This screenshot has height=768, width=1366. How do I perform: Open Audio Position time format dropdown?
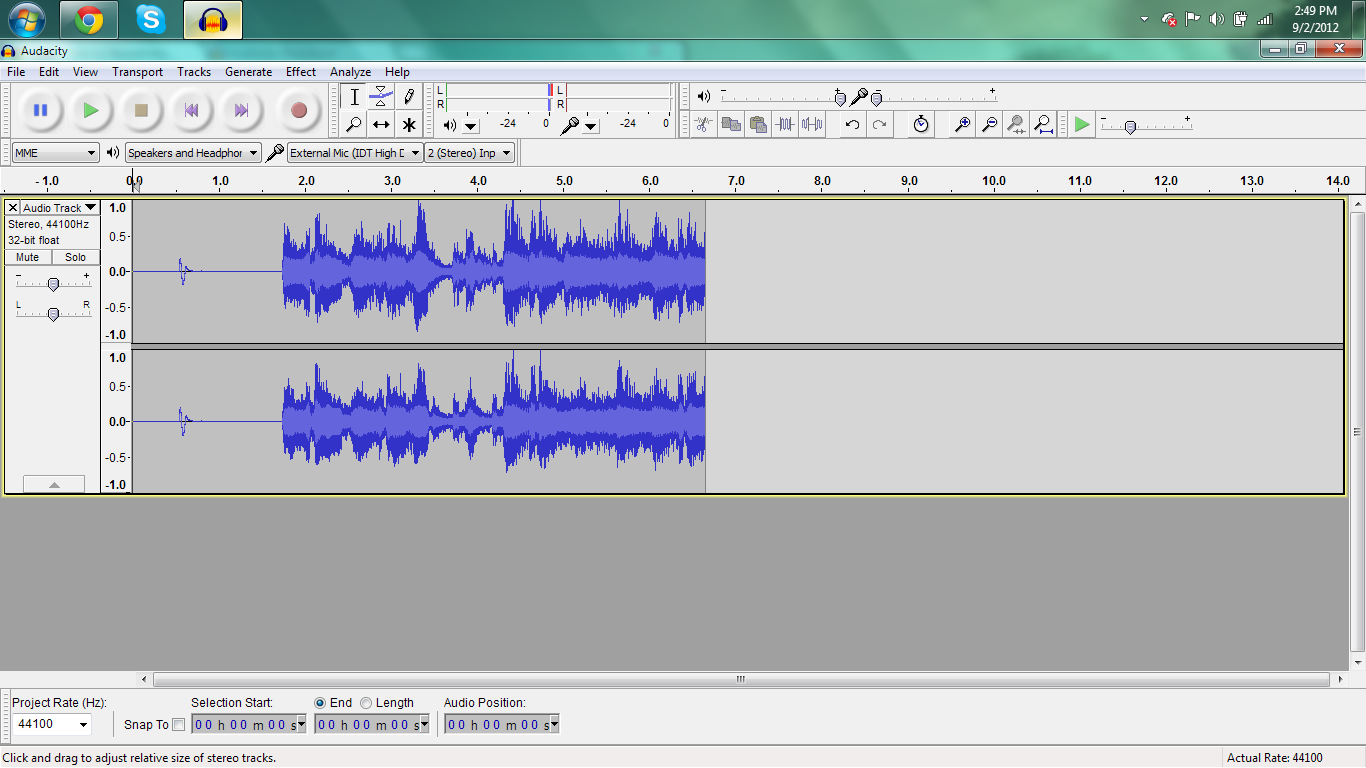554,724
